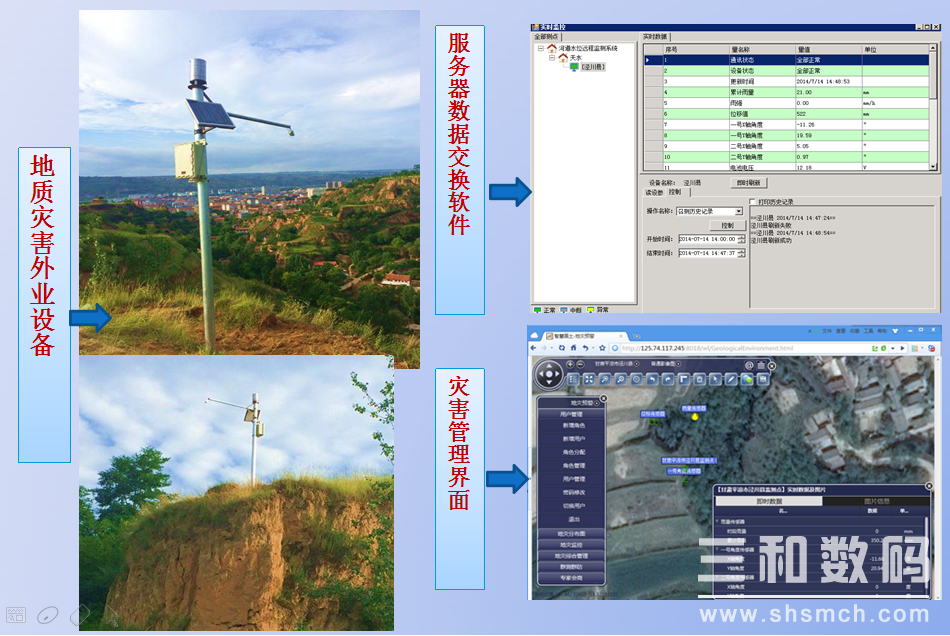Click table scrollbar down arrow
950x636 pixels.
pyautogui.click(x=934, y=167)
